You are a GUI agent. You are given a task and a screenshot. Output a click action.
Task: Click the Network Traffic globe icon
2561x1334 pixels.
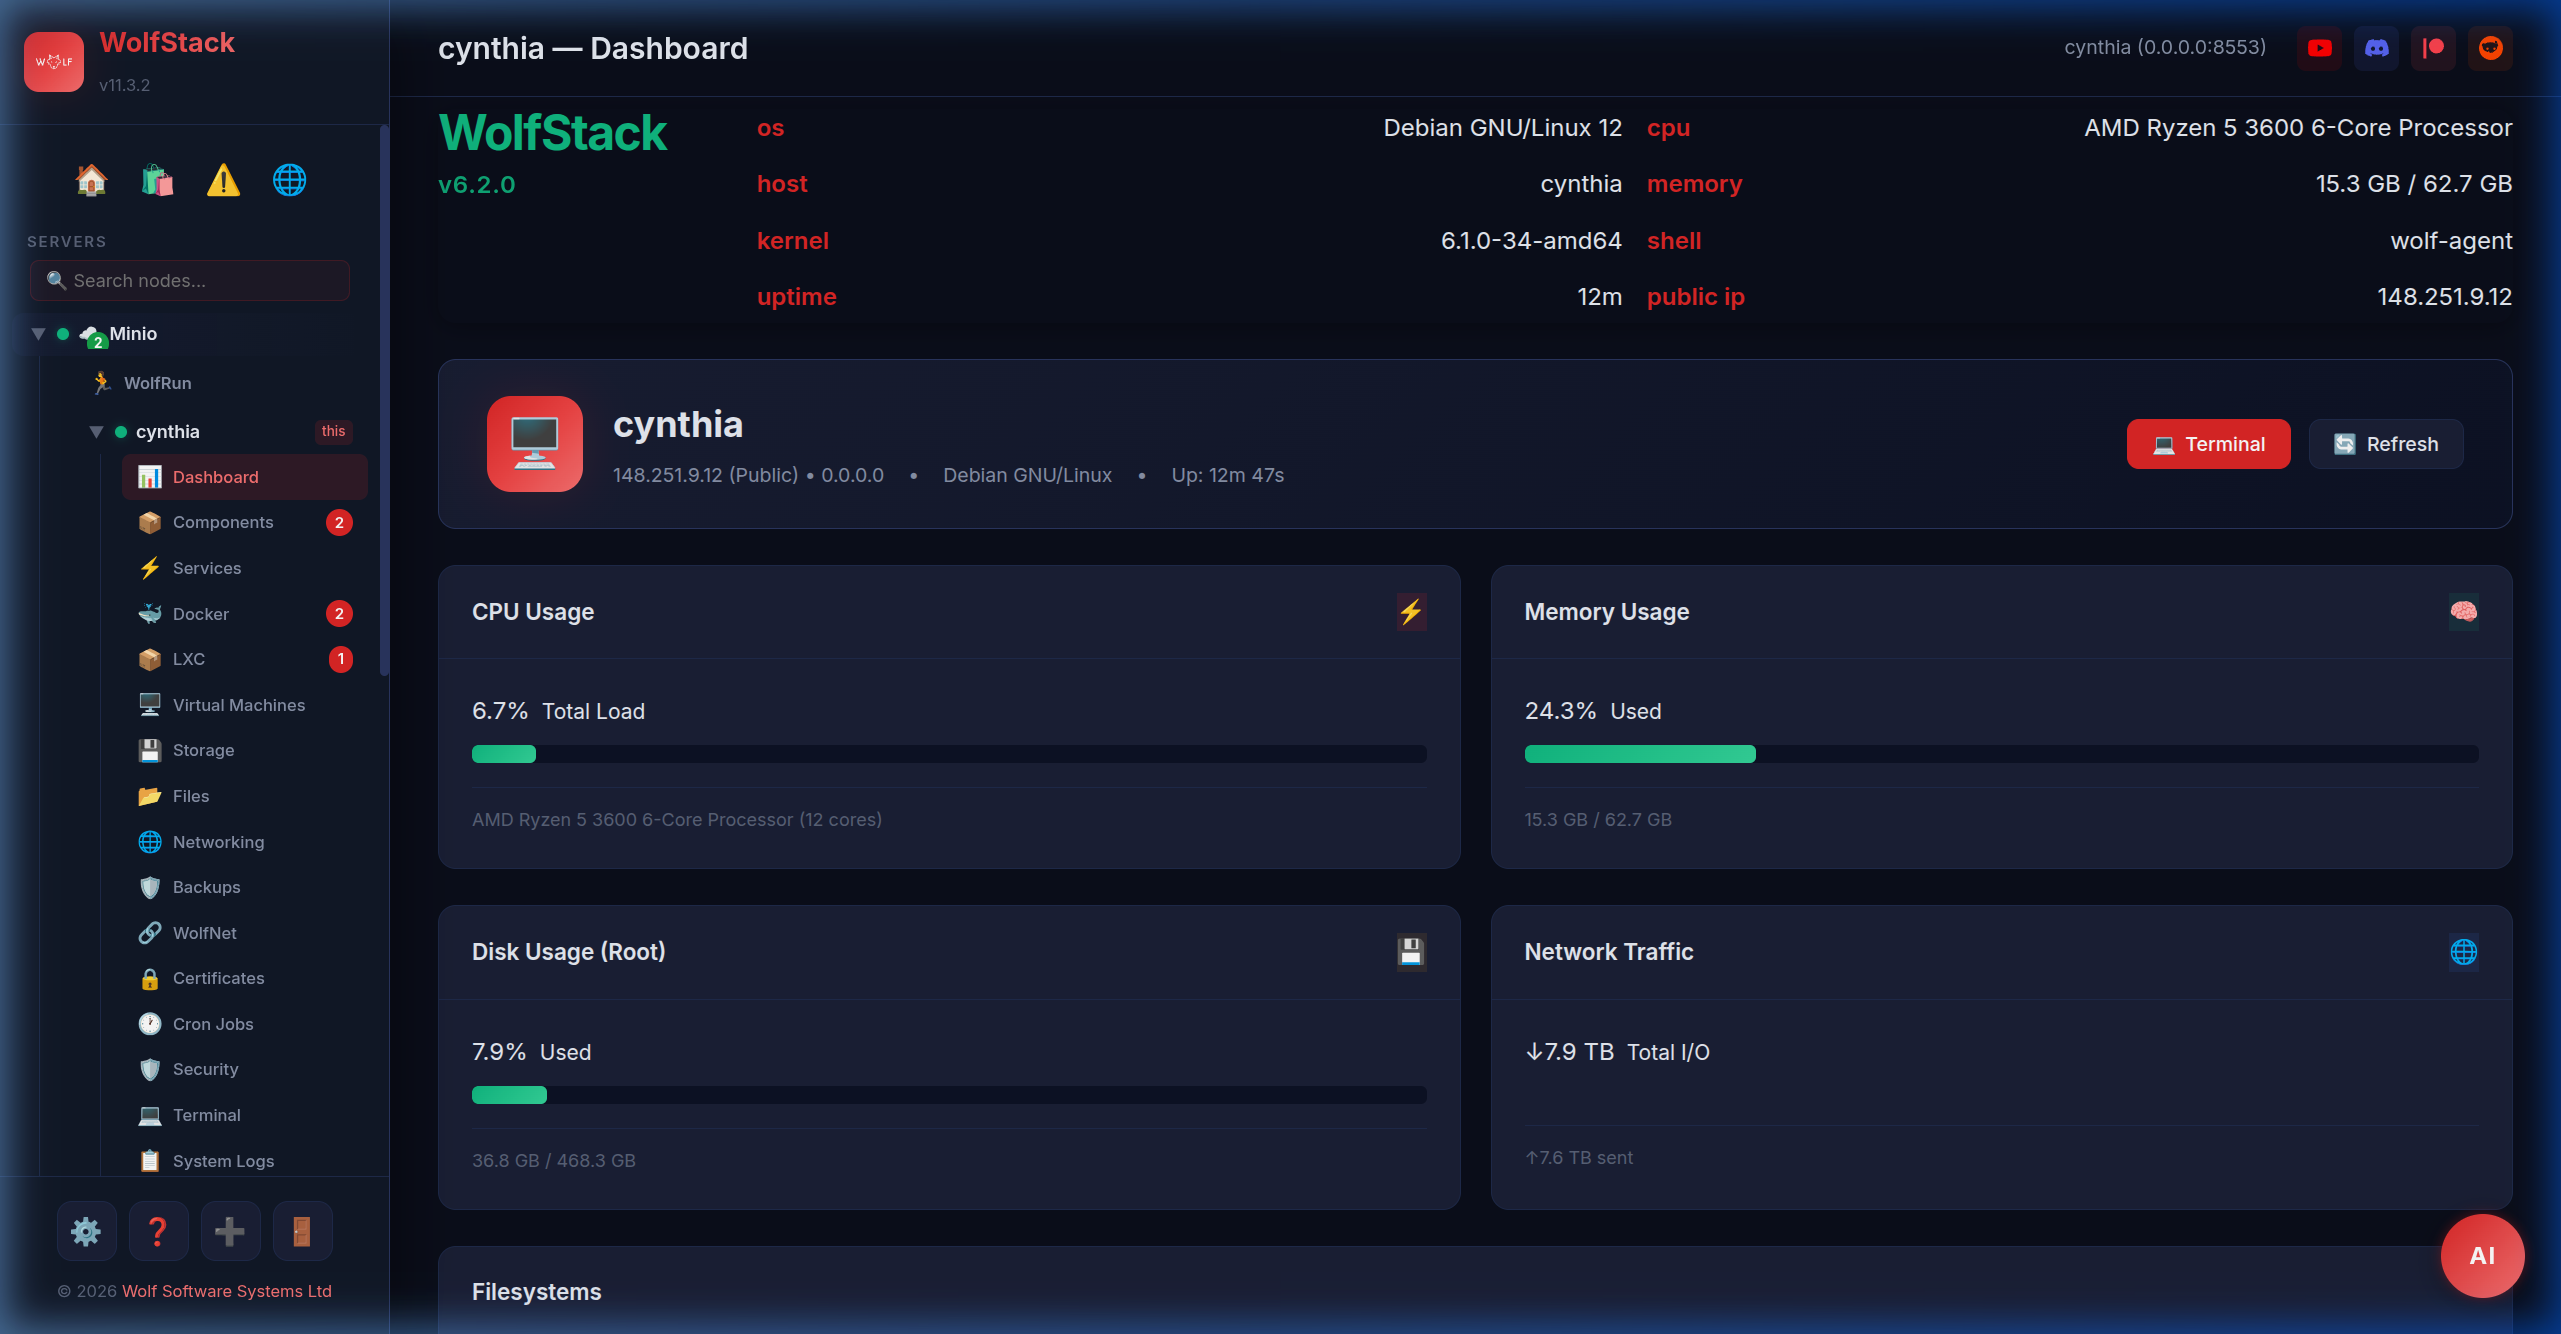(2463, 952)
